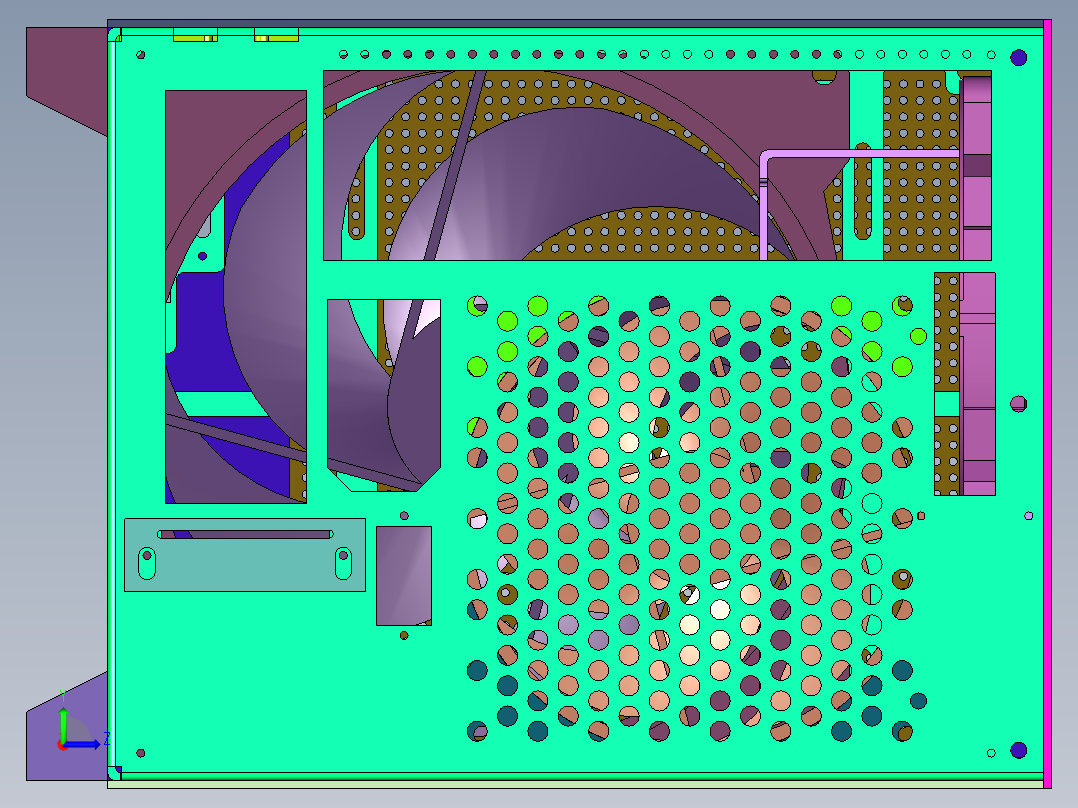Select the second yellow tab on the top edge
The image size is (1078, 808).
[276, 35]
